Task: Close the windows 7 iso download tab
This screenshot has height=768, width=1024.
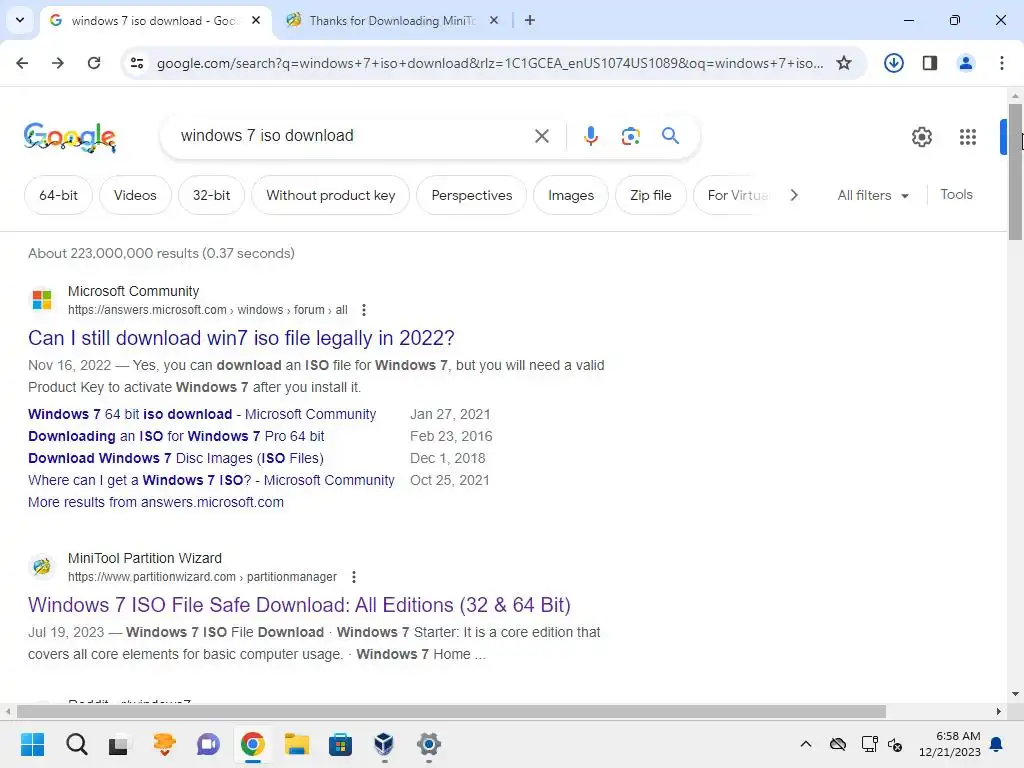Action: point(256,20)
